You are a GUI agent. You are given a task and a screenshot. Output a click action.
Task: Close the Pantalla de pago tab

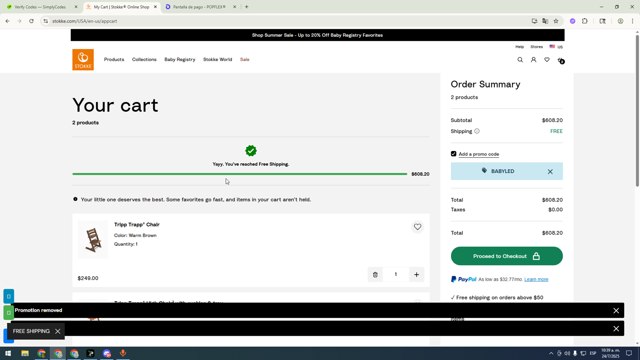click(x=234, y=7)
